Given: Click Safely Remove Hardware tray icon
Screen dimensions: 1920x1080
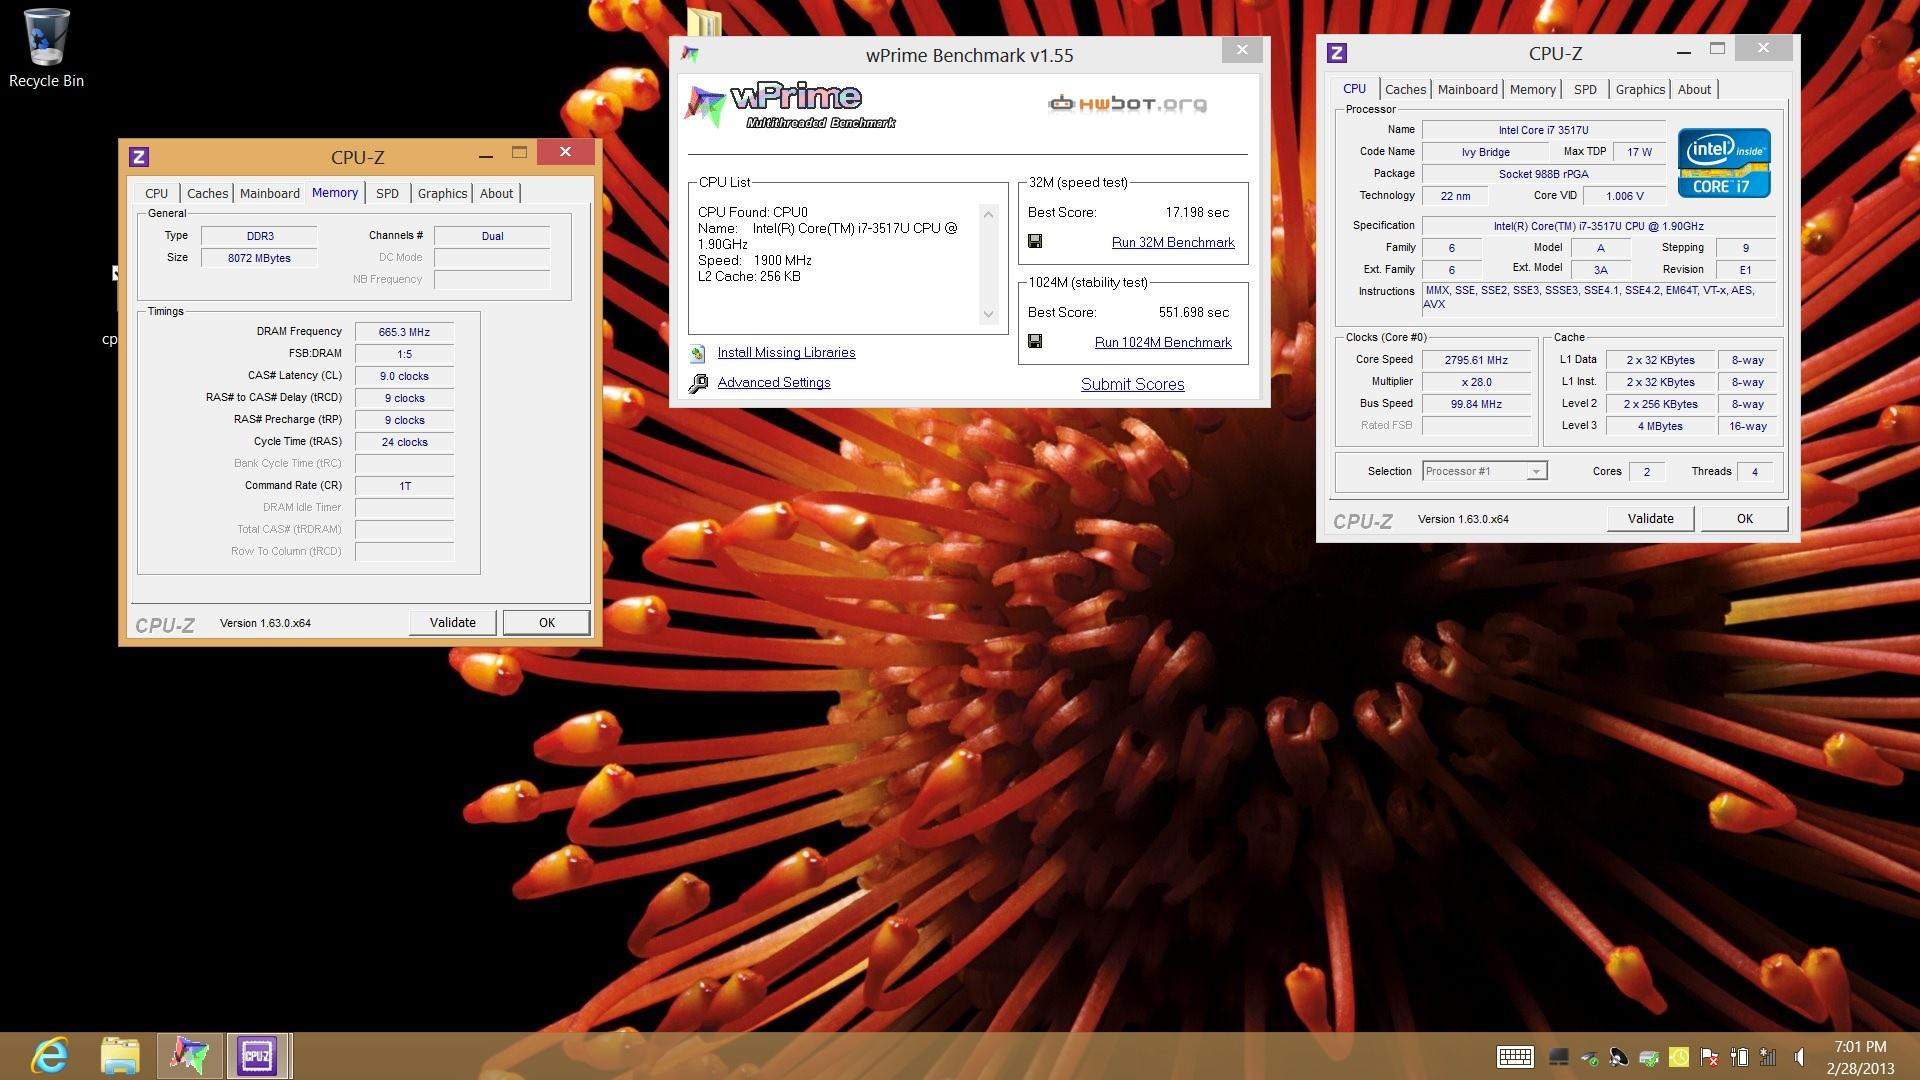Looking at the screenshot, I should pyautogui.click(x=1589, y=1057).
